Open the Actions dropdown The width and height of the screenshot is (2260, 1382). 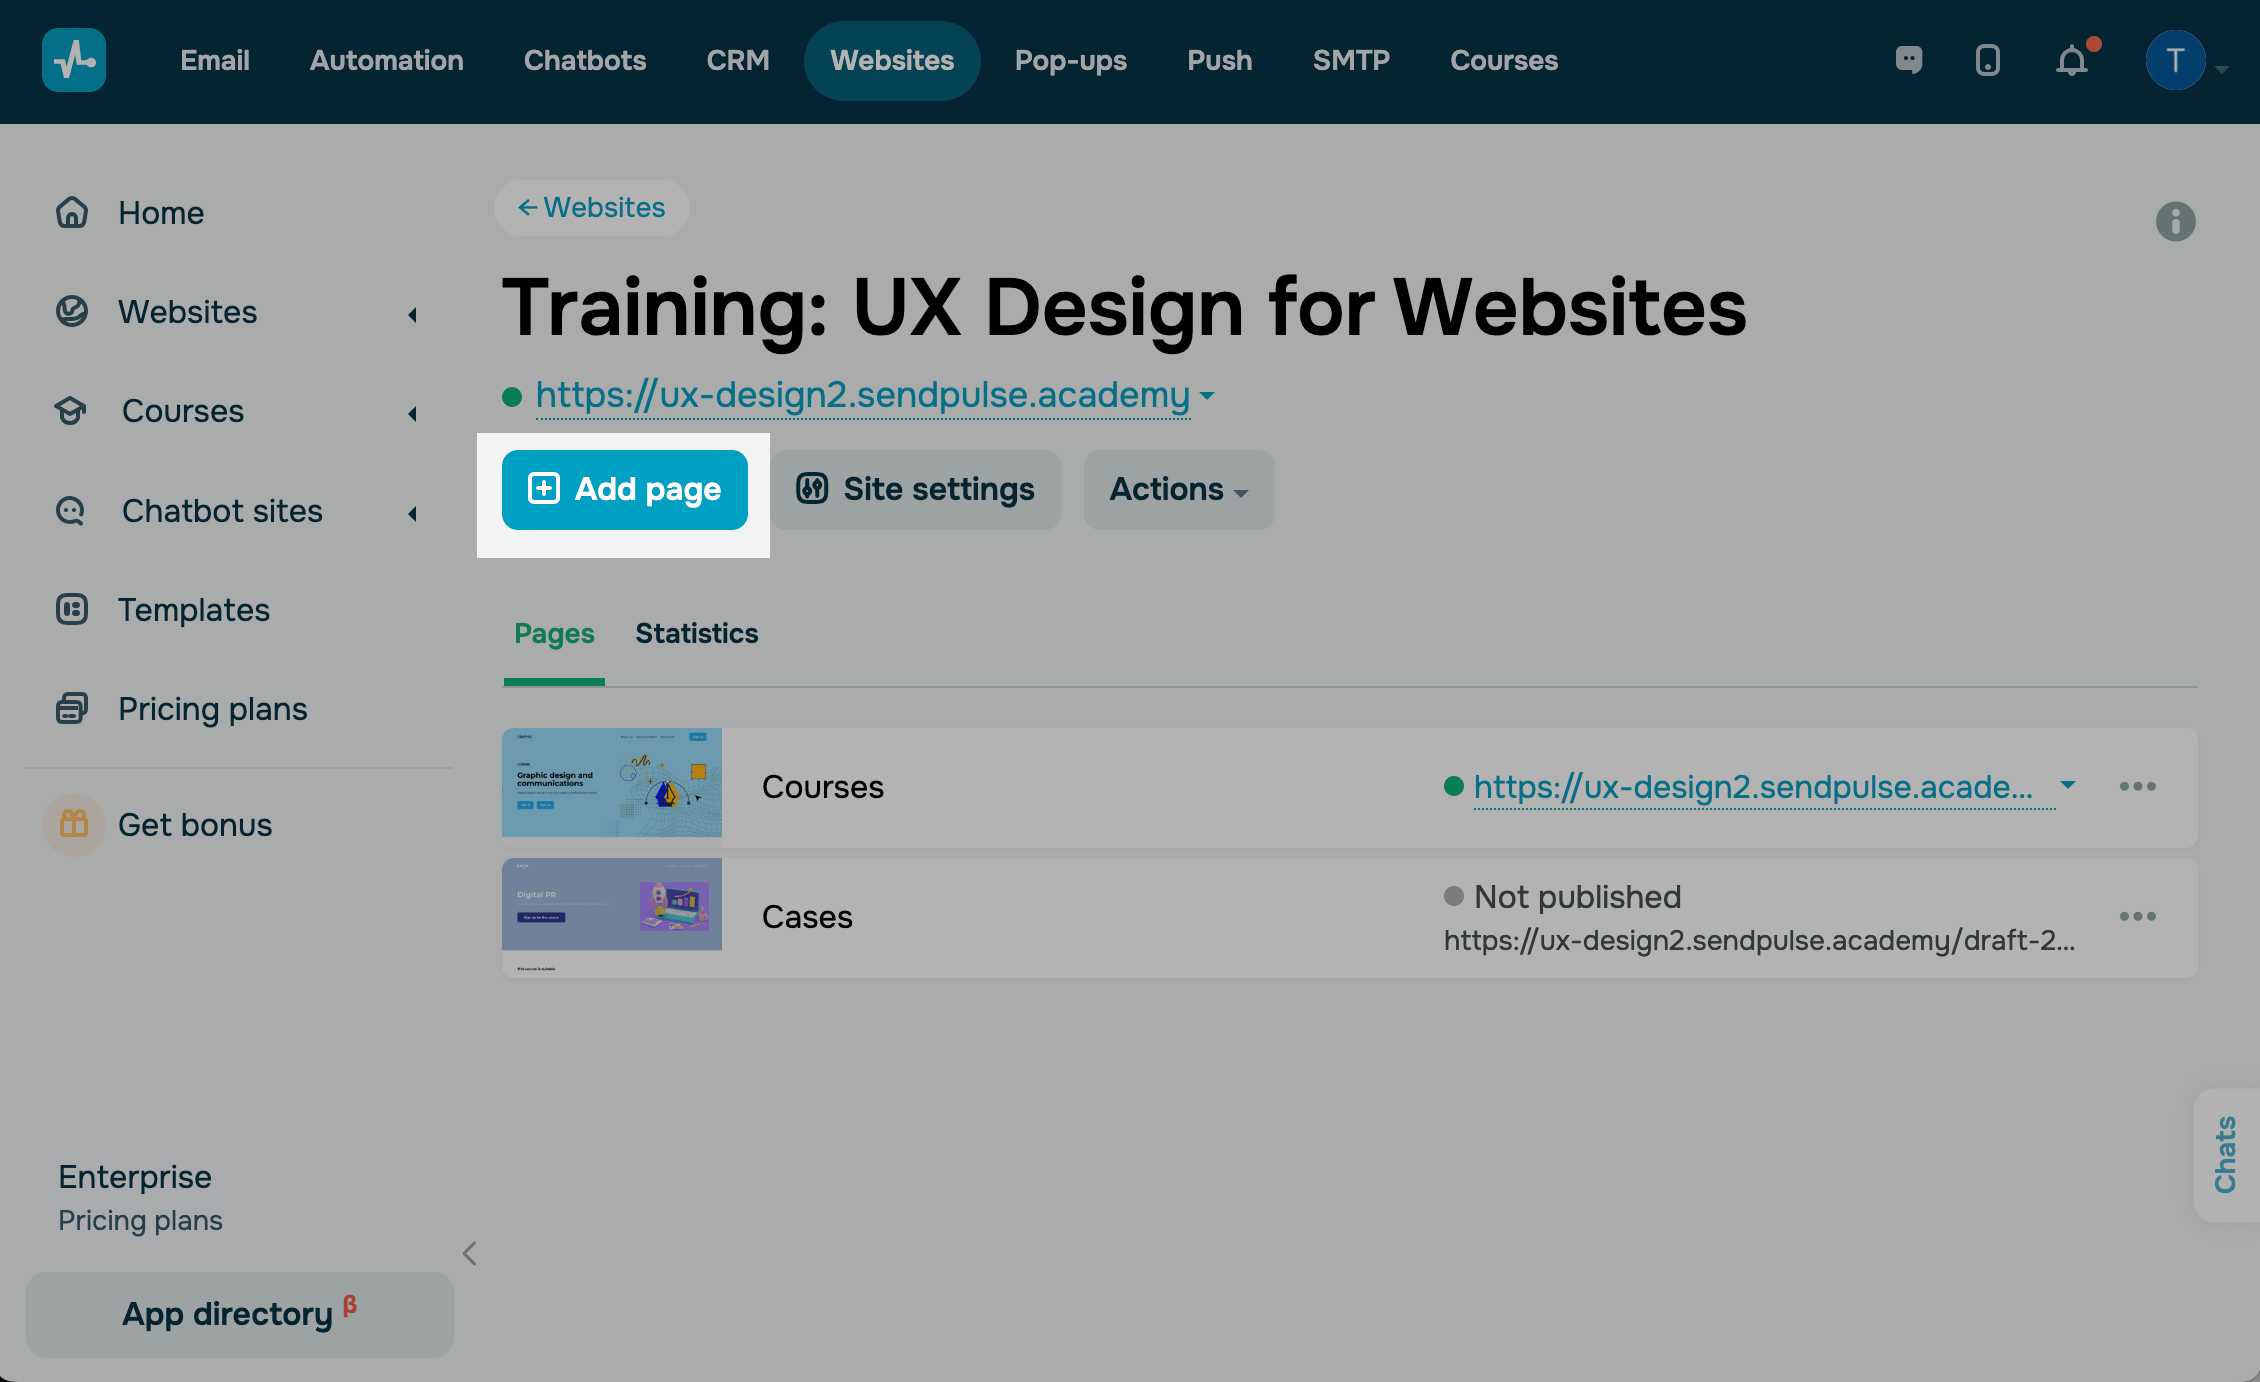point(1178,490)
